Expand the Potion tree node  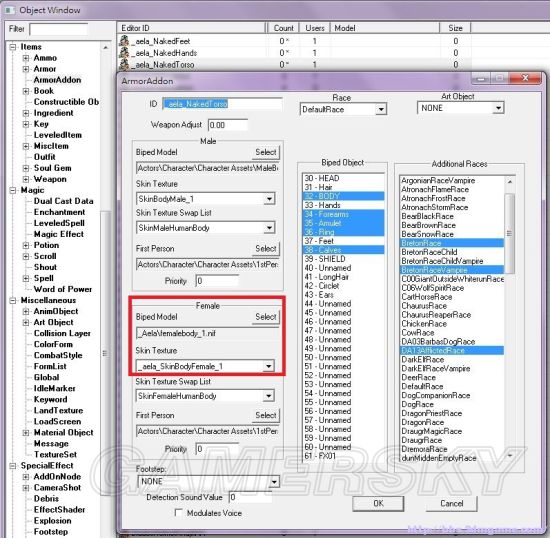point(26,245)
